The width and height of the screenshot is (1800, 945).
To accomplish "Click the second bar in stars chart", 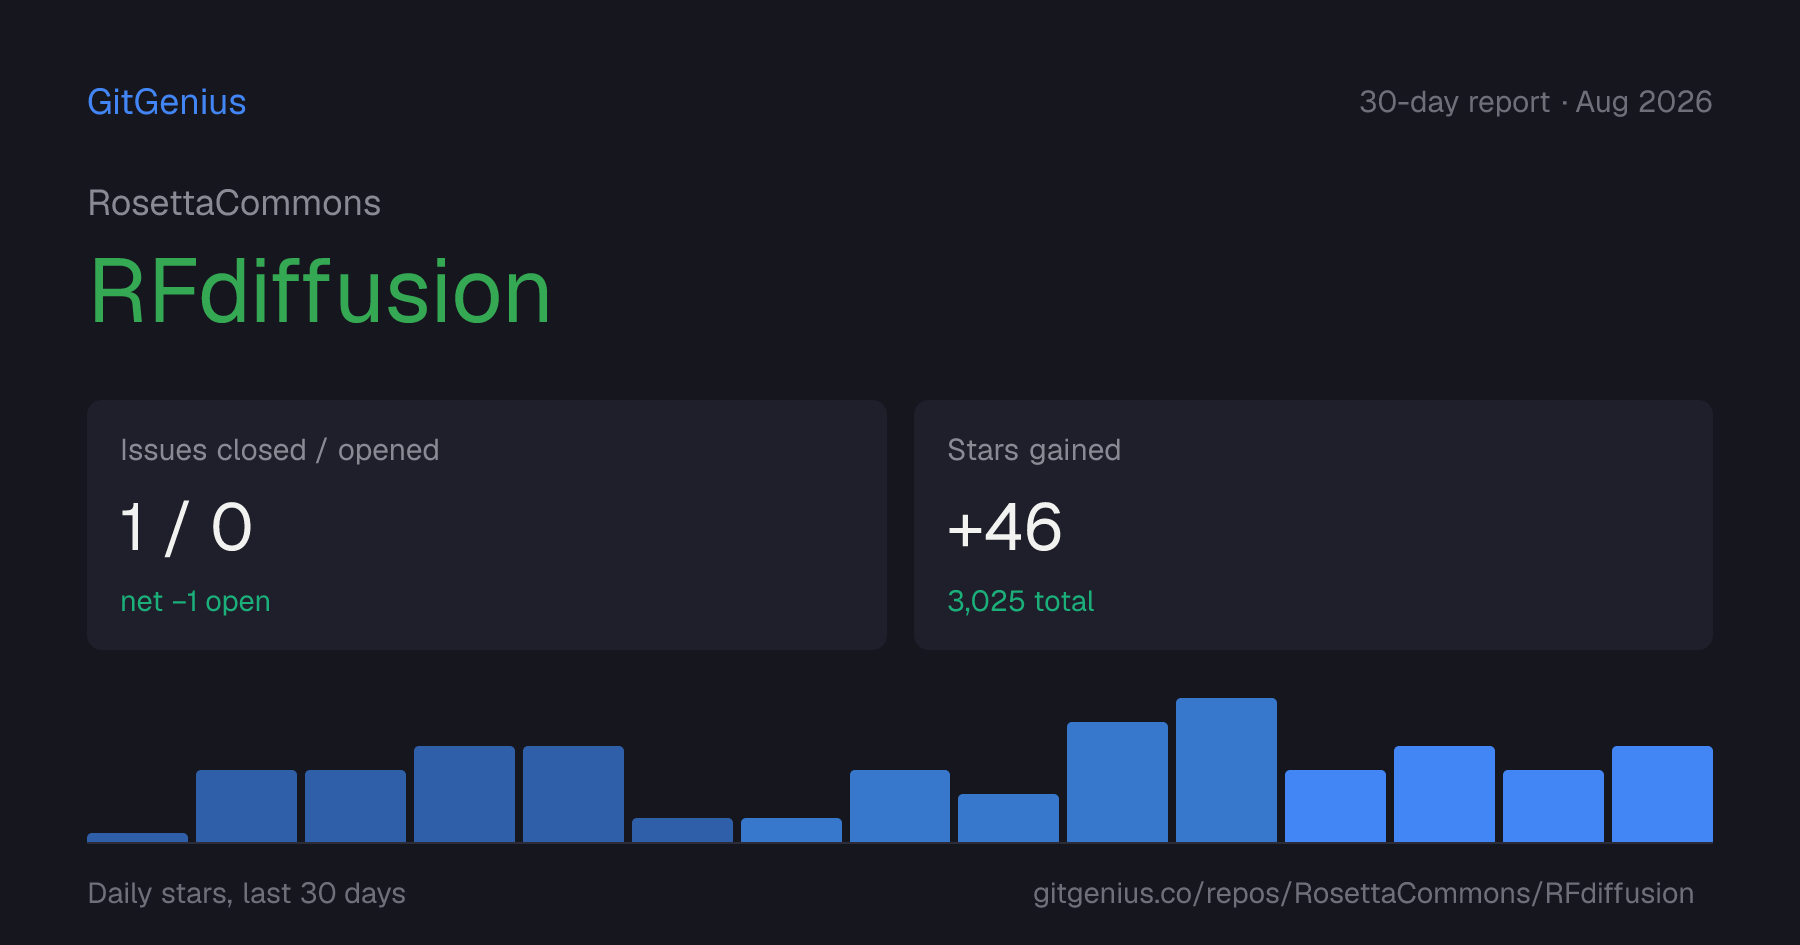I will pos(246,806).
